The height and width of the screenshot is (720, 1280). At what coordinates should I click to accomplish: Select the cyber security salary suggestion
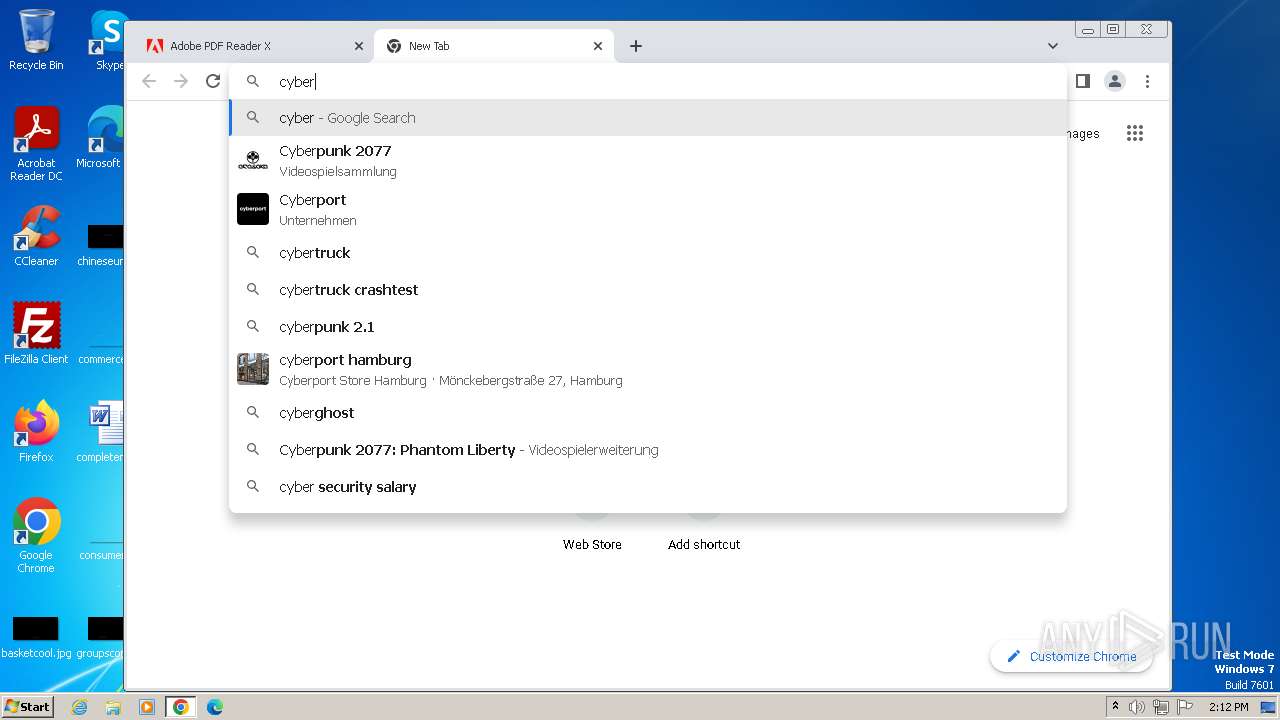click(x=648, y=487)
